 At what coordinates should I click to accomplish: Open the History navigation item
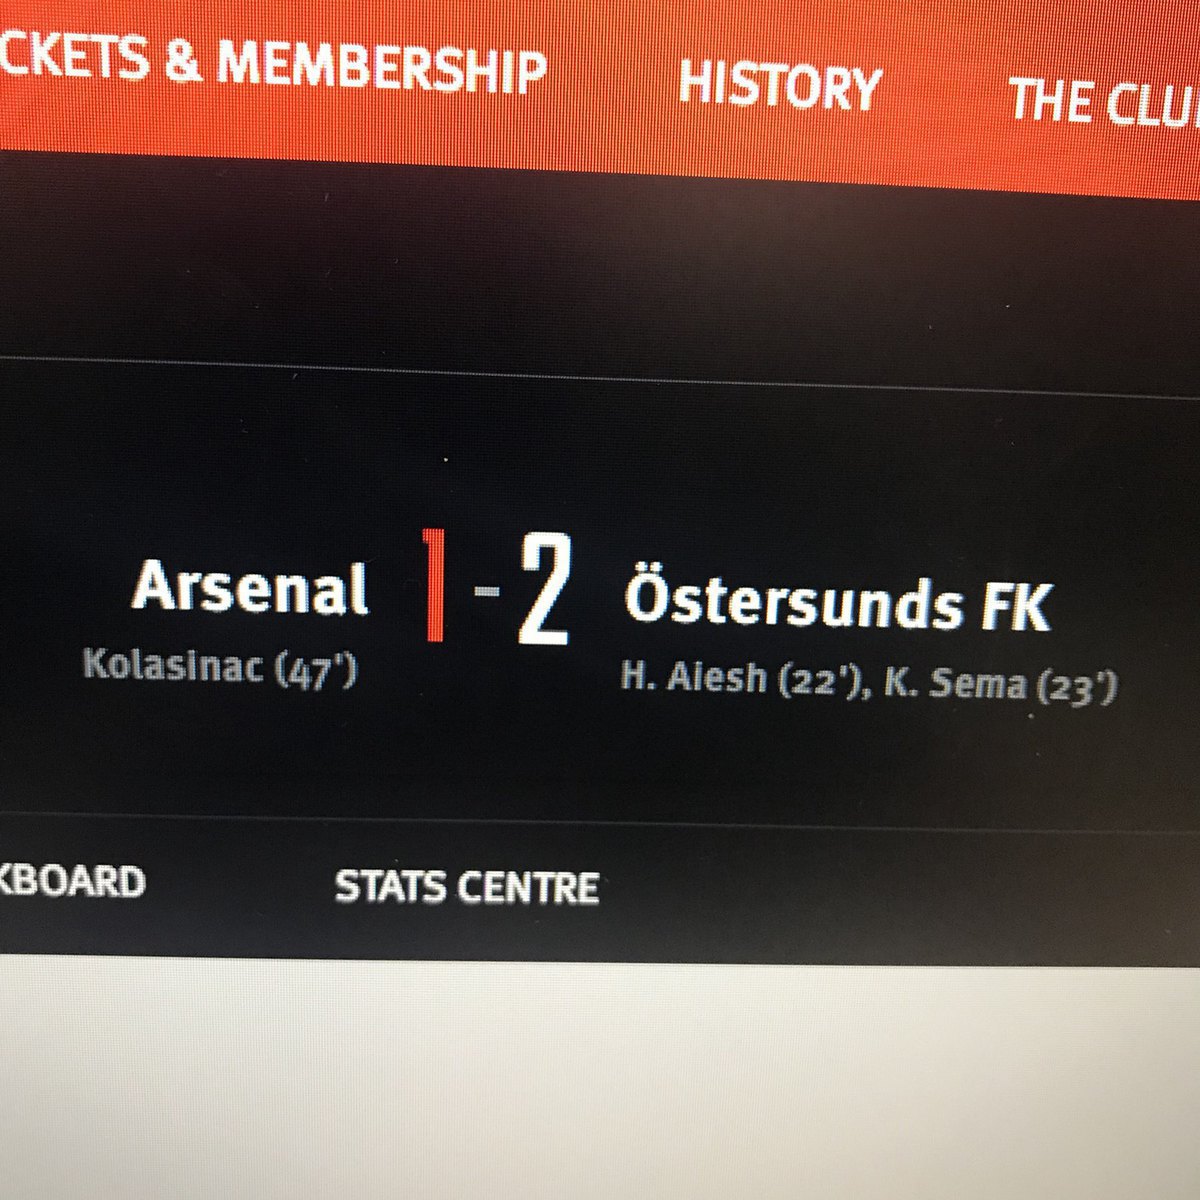[779, 86]
